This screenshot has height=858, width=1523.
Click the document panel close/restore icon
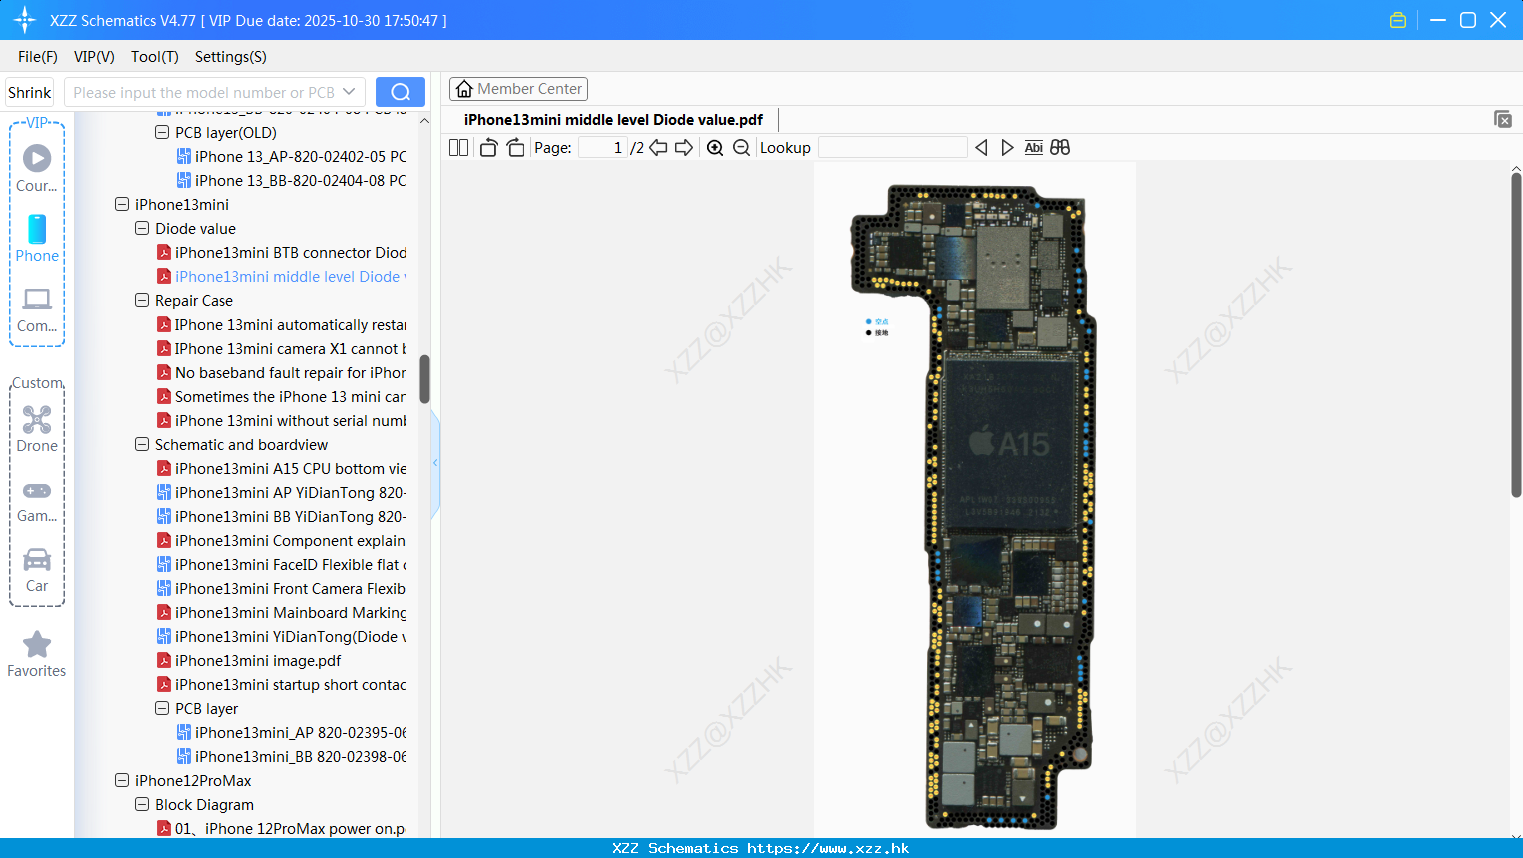[x=1503, y=119]
